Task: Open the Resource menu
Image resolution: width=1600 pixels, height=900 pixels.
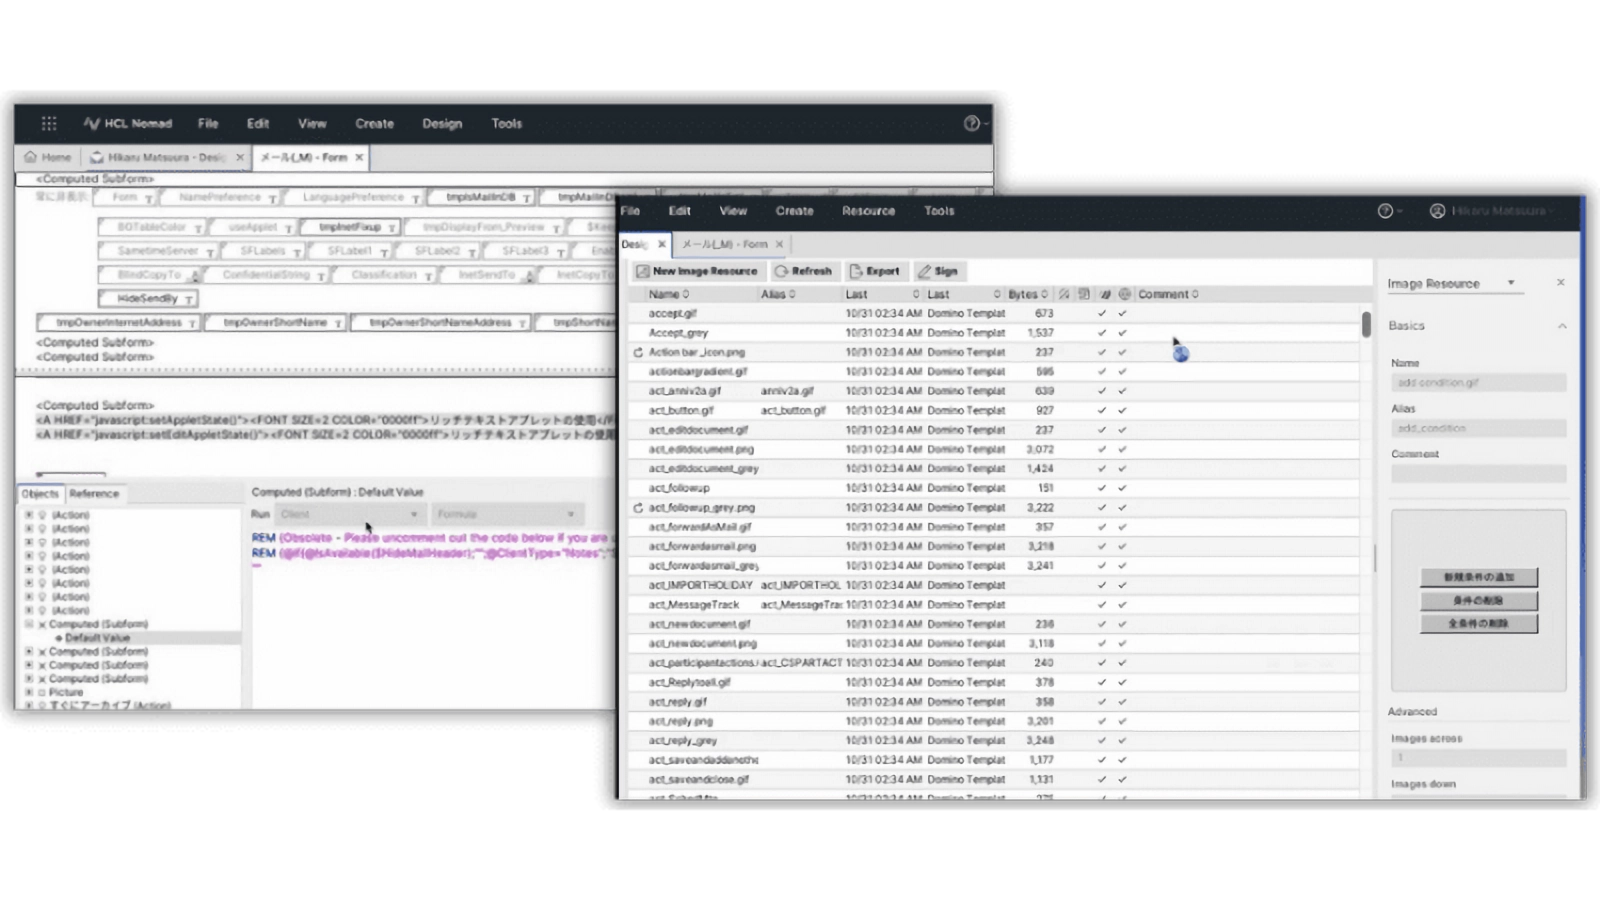Action: (x=867, y=211)
